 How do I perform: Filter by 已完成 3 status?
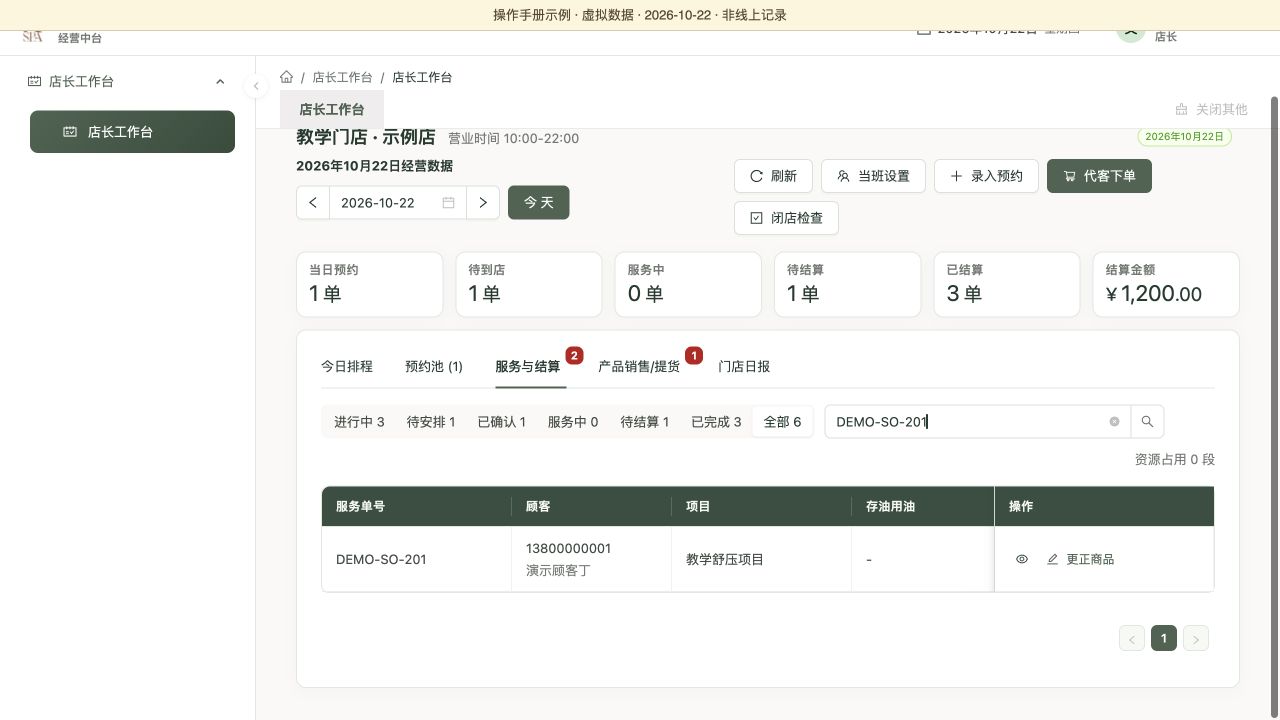(716, 422)
